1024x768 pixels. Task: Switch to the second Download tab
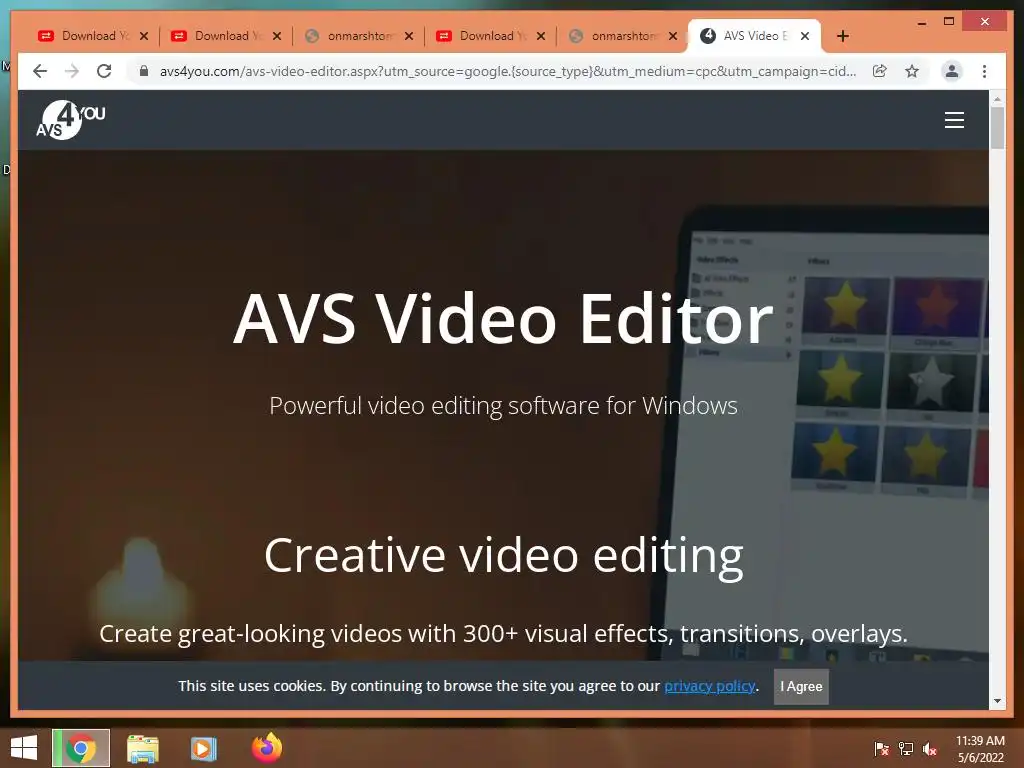point(226,36)
